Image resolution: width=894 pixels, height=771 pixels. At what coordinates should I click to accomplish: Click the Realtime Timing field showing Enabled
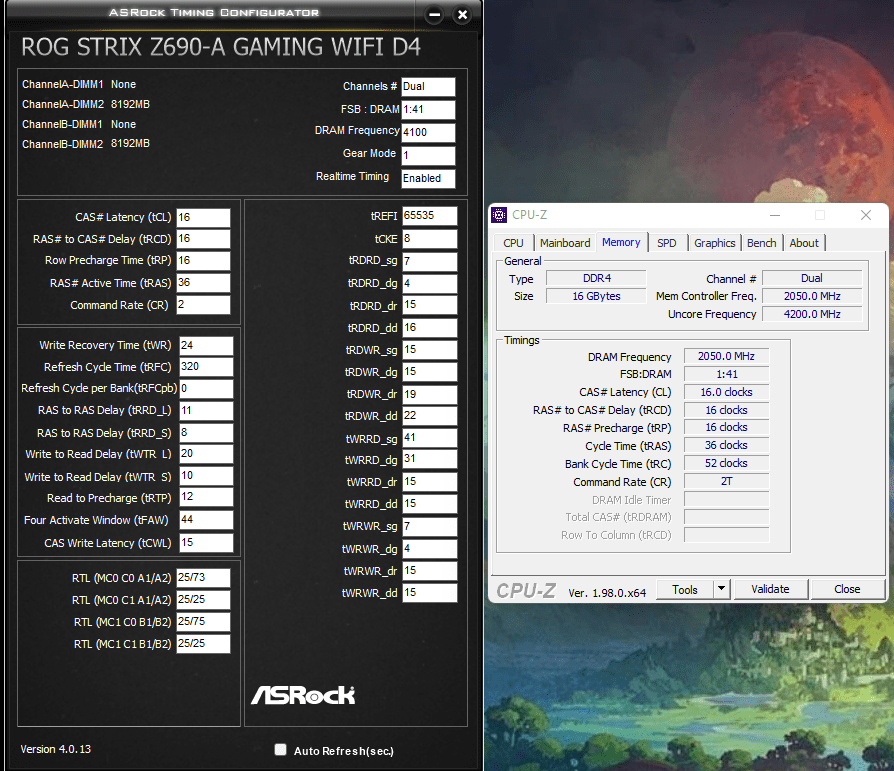click(428, 178)
